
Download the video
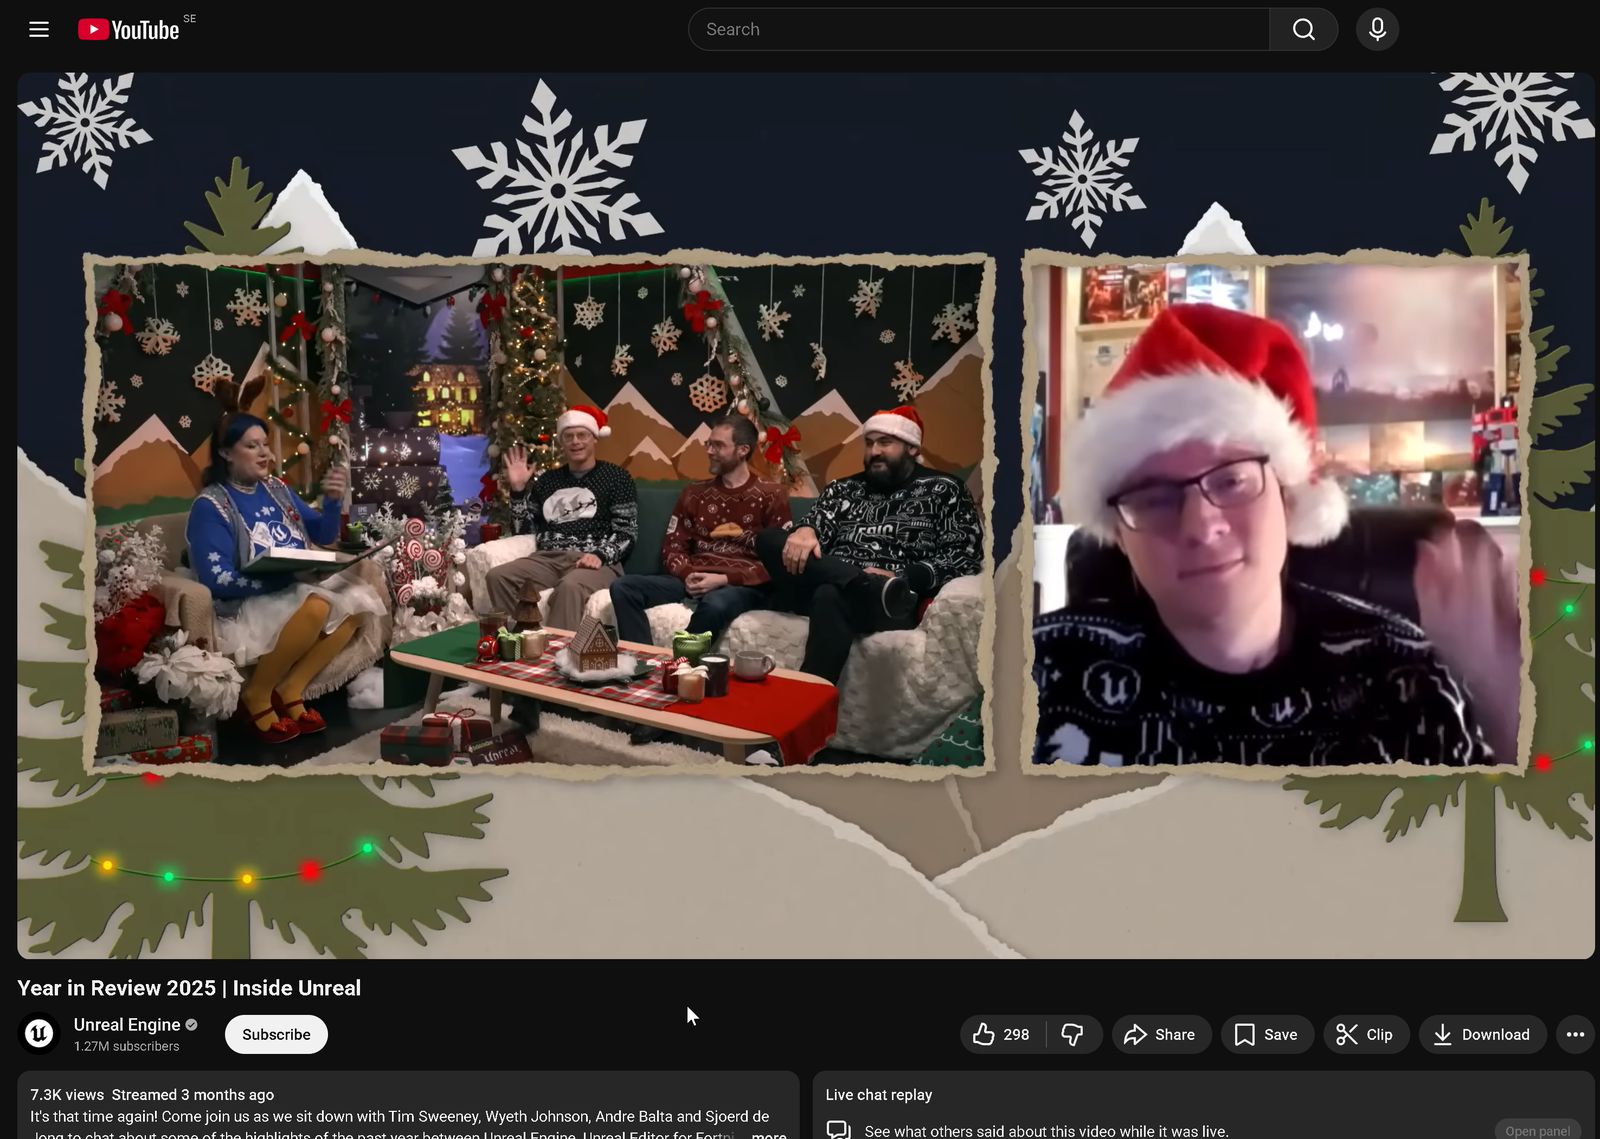(x=1482, y=1034)
